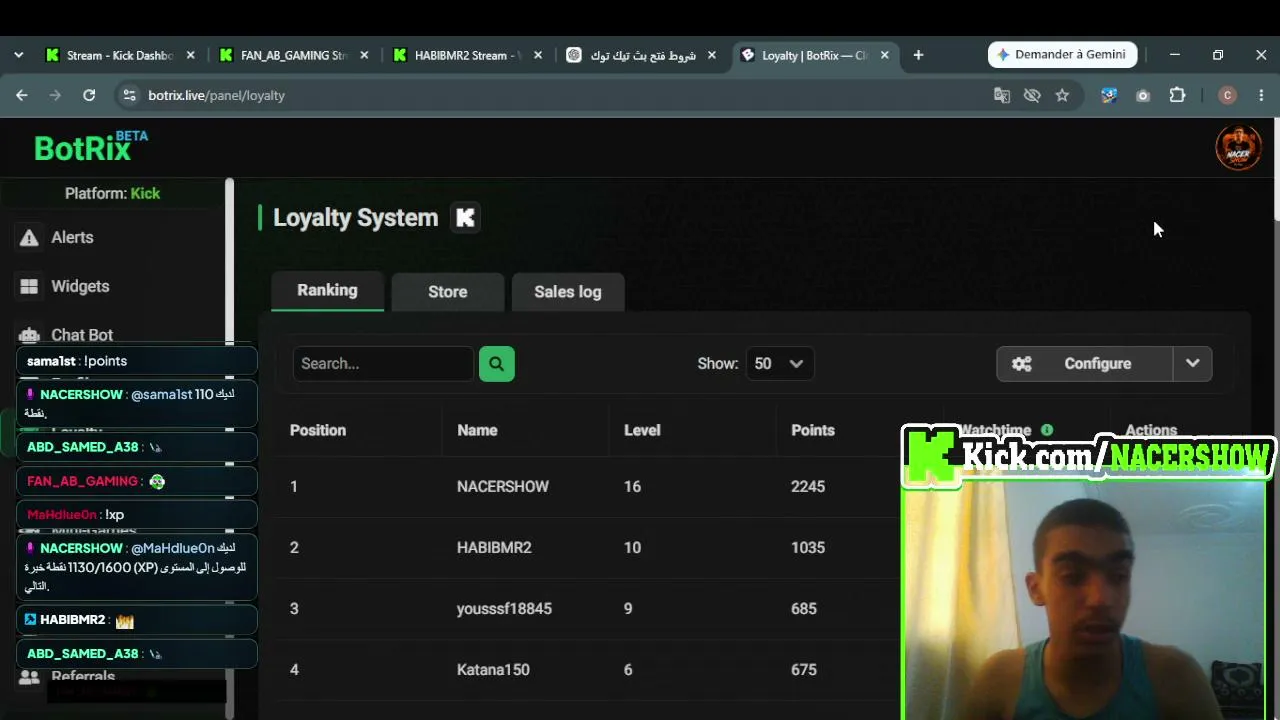Click the 2245 points value
The height and width of the screenshot is (720, 1280).
[808, 487]
